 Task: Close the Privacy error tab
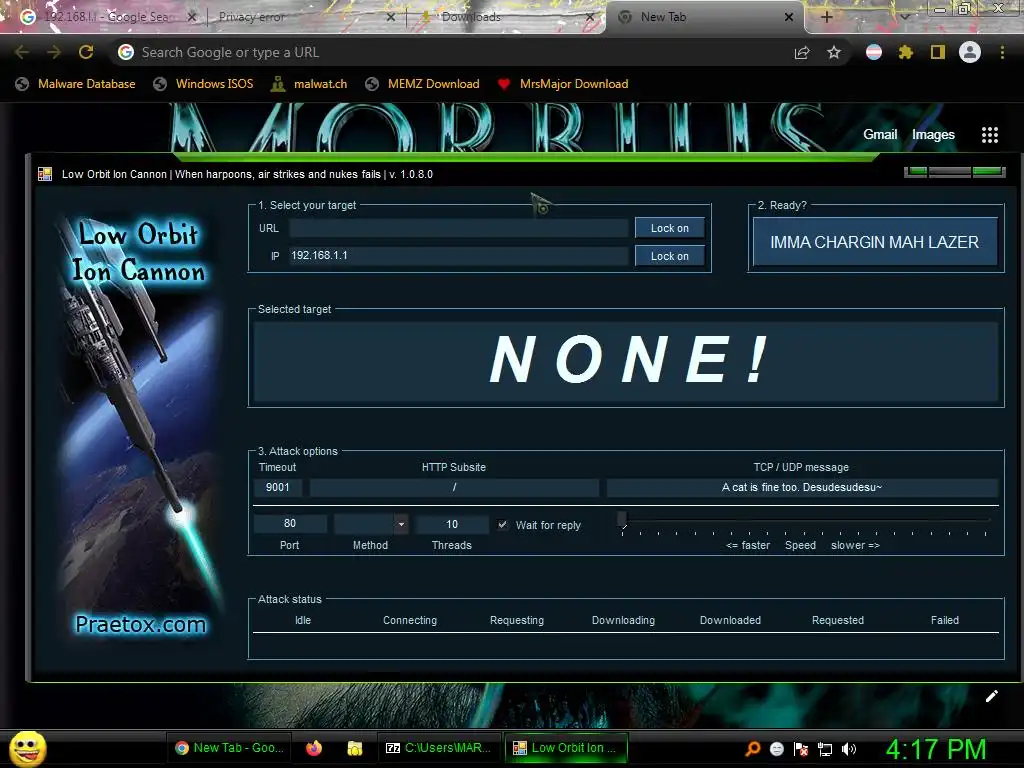point(391,17)
